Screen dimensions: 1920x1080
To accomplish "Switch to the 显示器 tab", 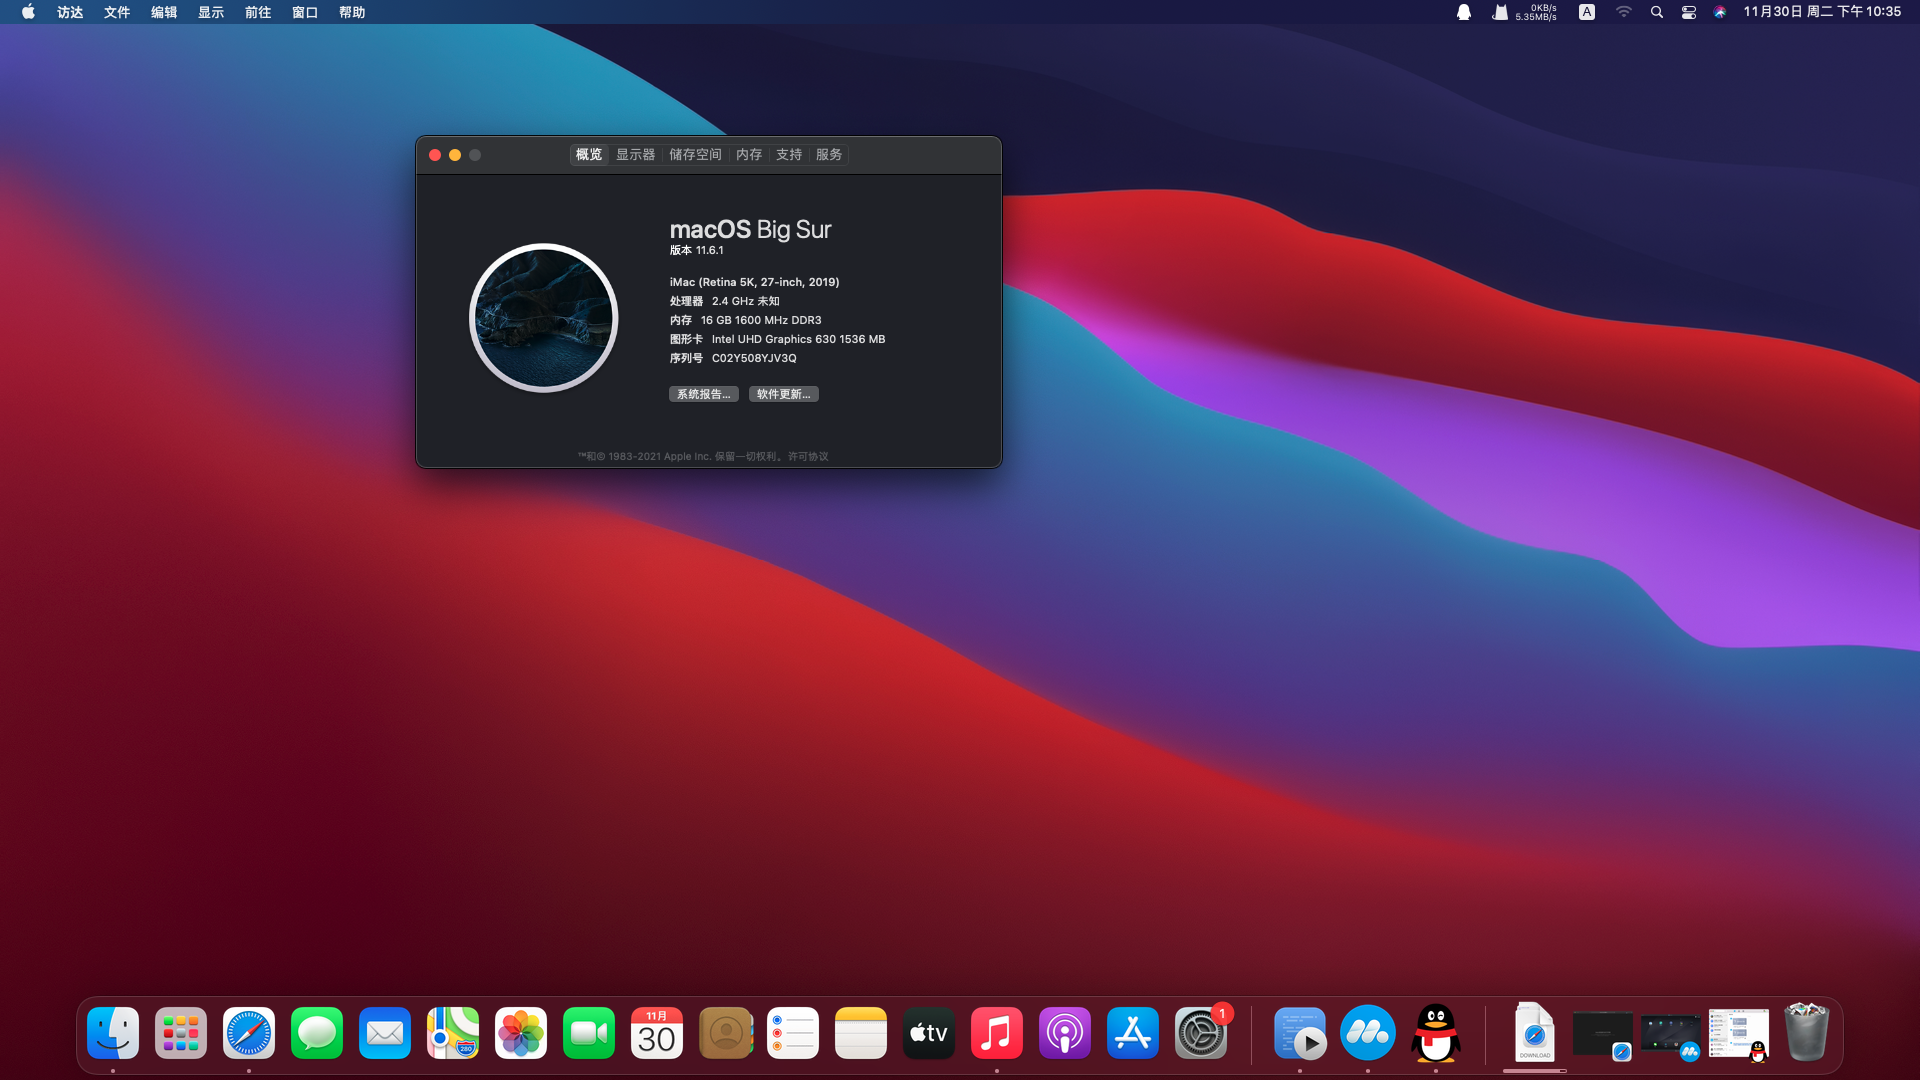I will [x=635, y=154].
